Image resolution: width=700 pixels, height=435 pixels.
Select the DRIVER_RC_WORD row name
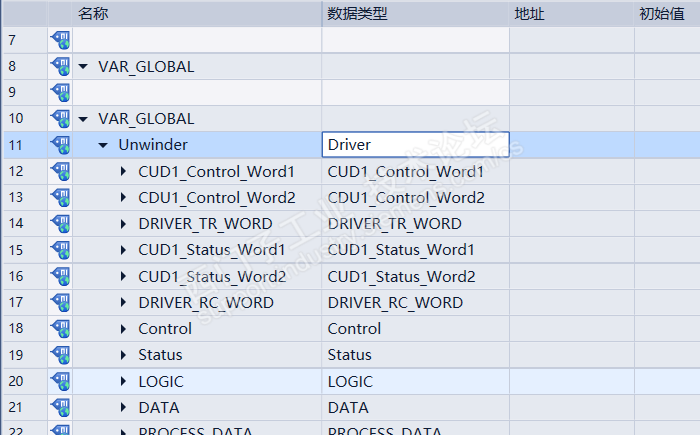[x=205, y=303]
